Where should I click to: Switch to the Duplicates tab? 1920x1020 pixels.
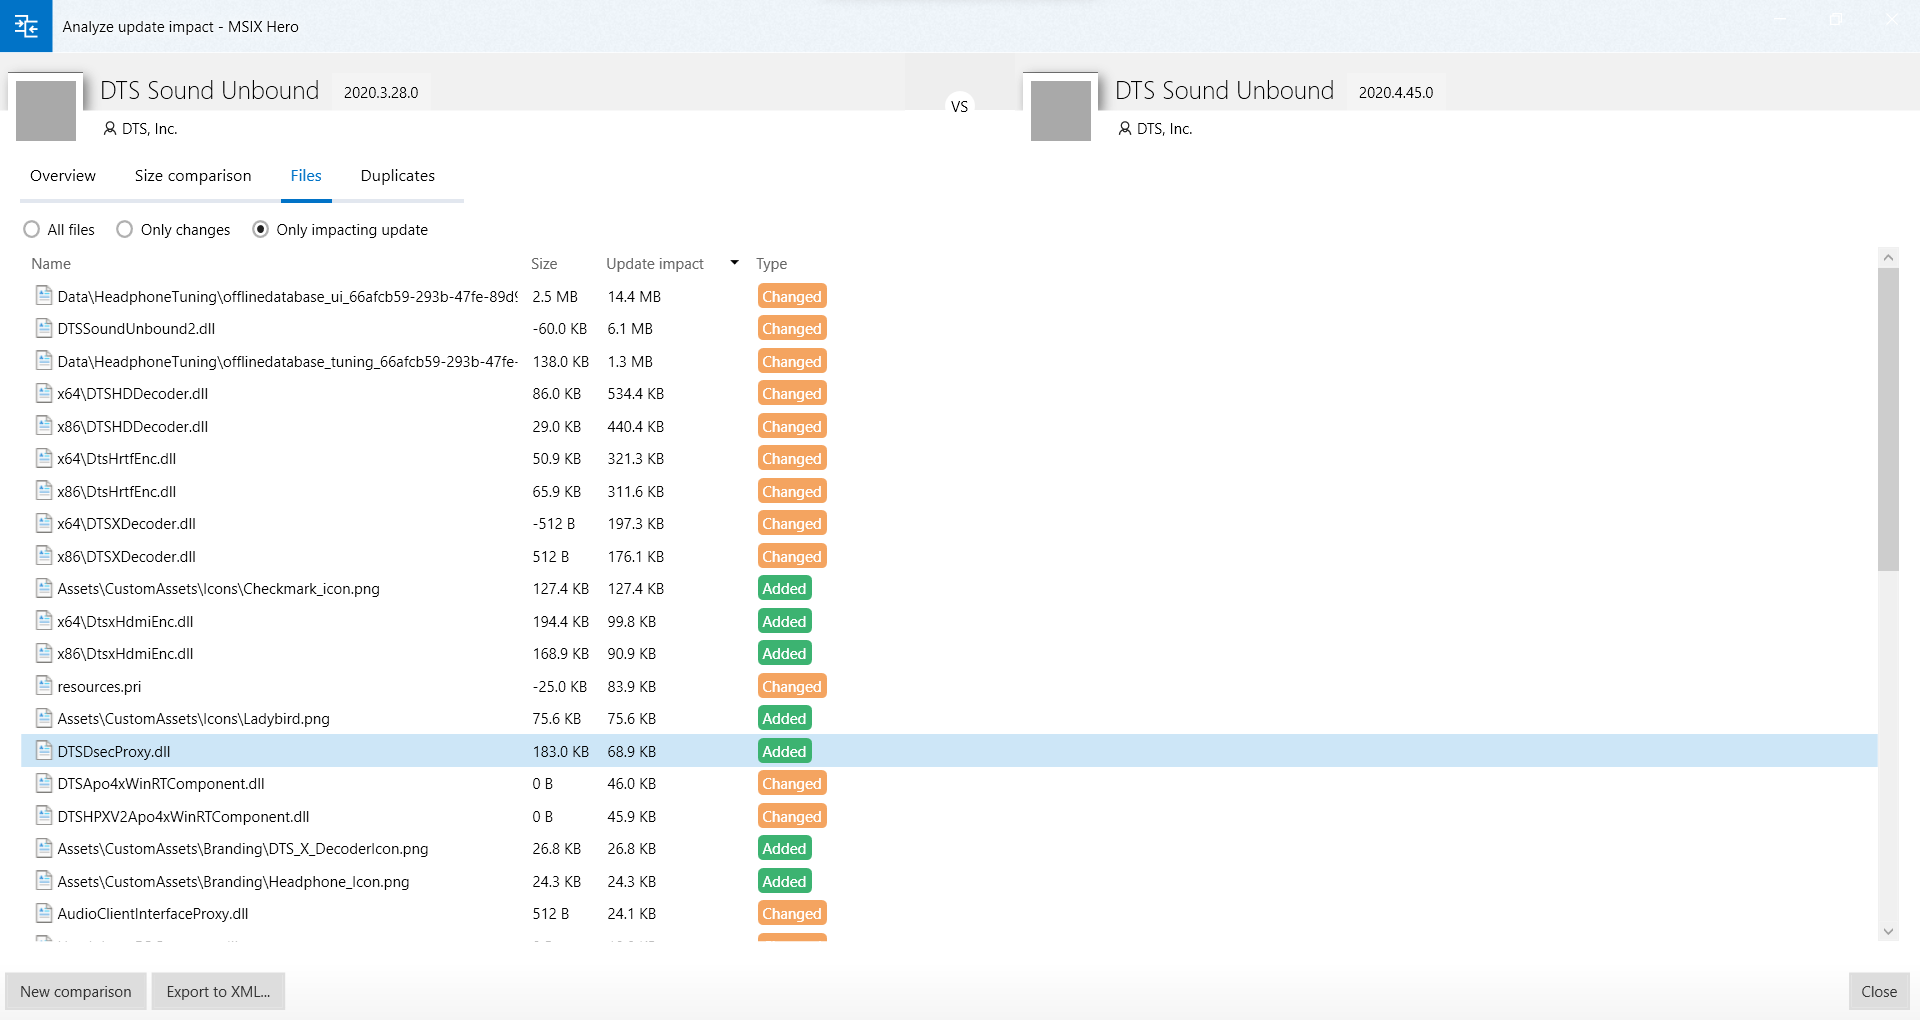[398, 176]
